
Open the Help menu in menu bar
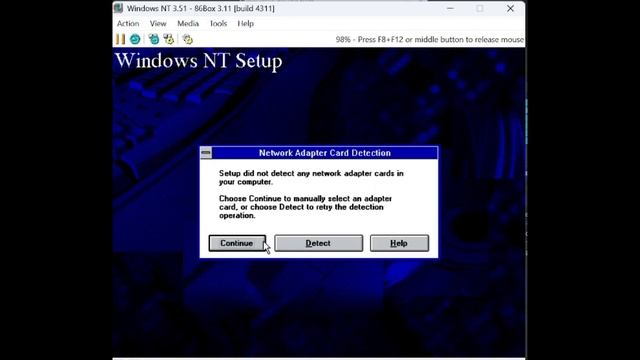click(245, 24)
